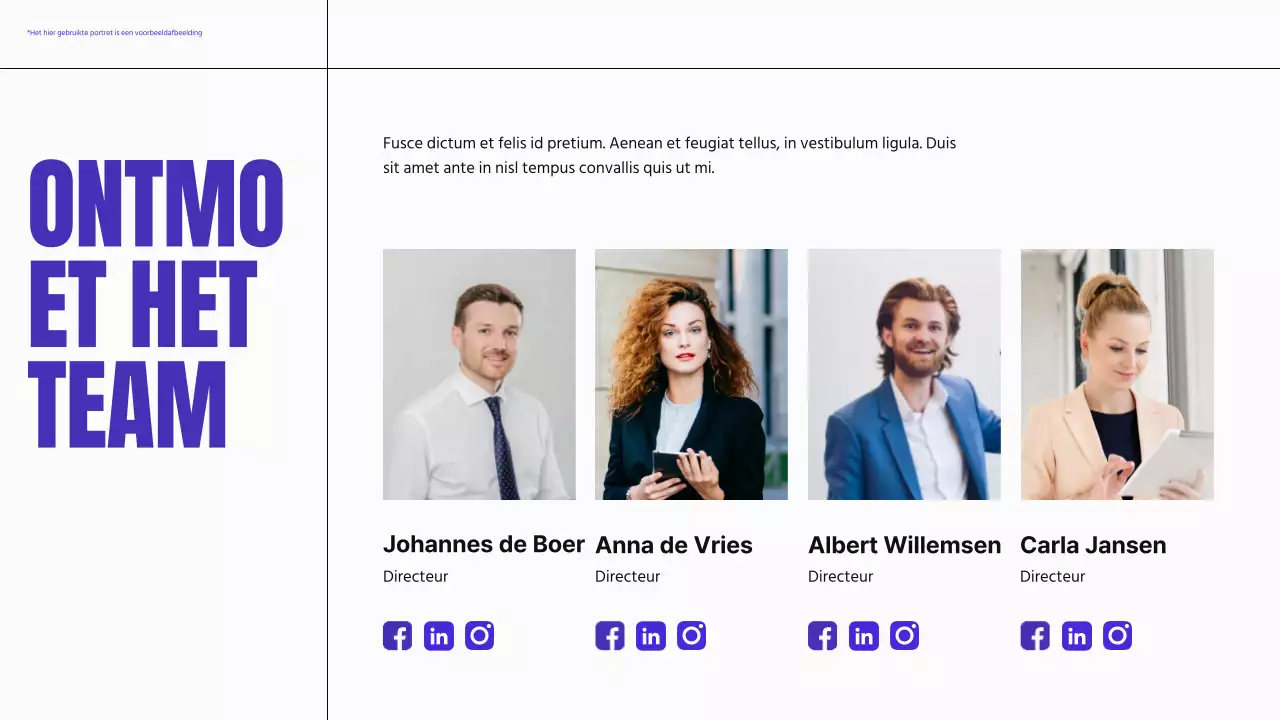Viewport: 1280px width, 720px height.
Task: Open Albert Willemsen's LinkedIn icon
Action: (864, 636)
